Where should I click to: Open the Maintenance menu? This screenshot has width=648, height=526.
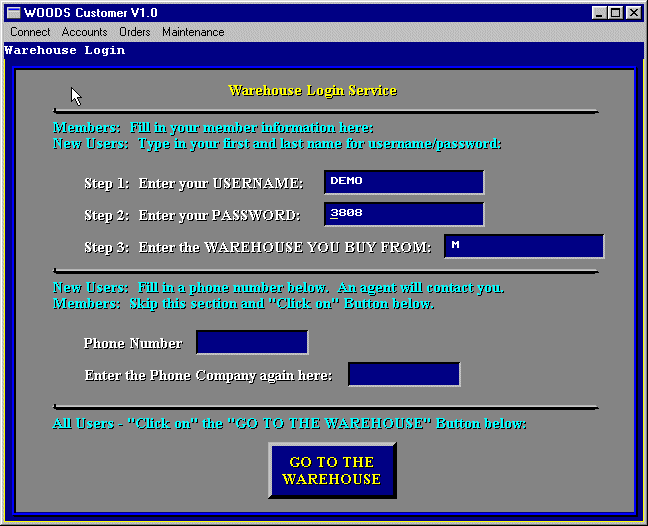coord(193,32)
